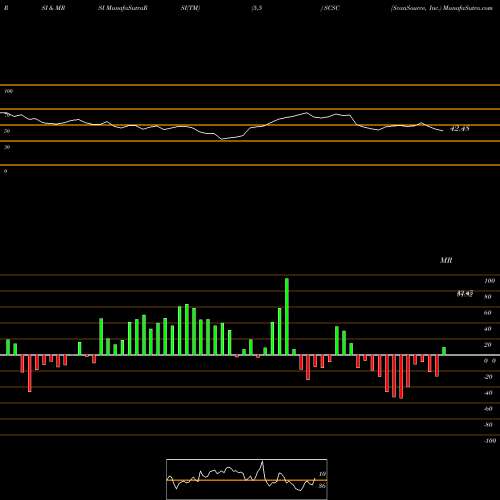Click the SI MunafaSutraR header text
This screenshot has height=500, width=500.
(123, 8)
